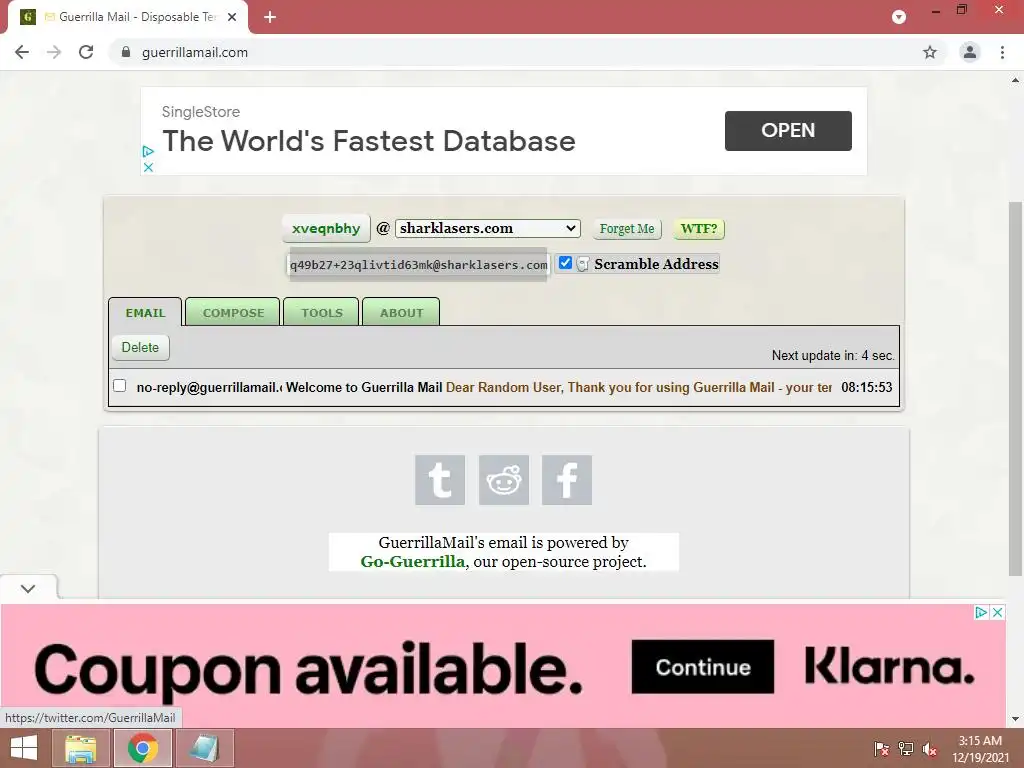The image size is (1024, 768).
Task: Follow the Go-Guerrilla link
Action: [413, 562]
